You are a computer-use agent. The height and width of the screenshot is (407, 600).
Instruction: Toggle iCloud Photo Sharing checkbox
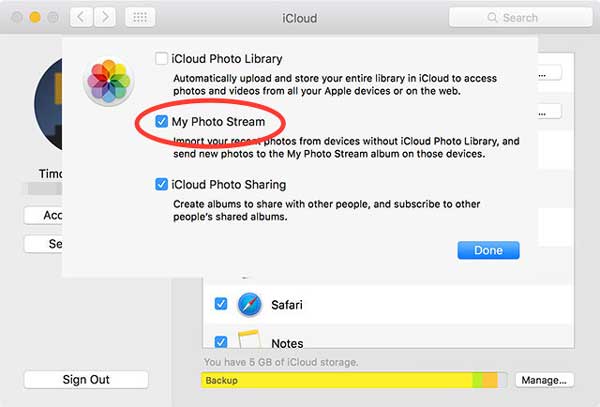click(162, 184)
